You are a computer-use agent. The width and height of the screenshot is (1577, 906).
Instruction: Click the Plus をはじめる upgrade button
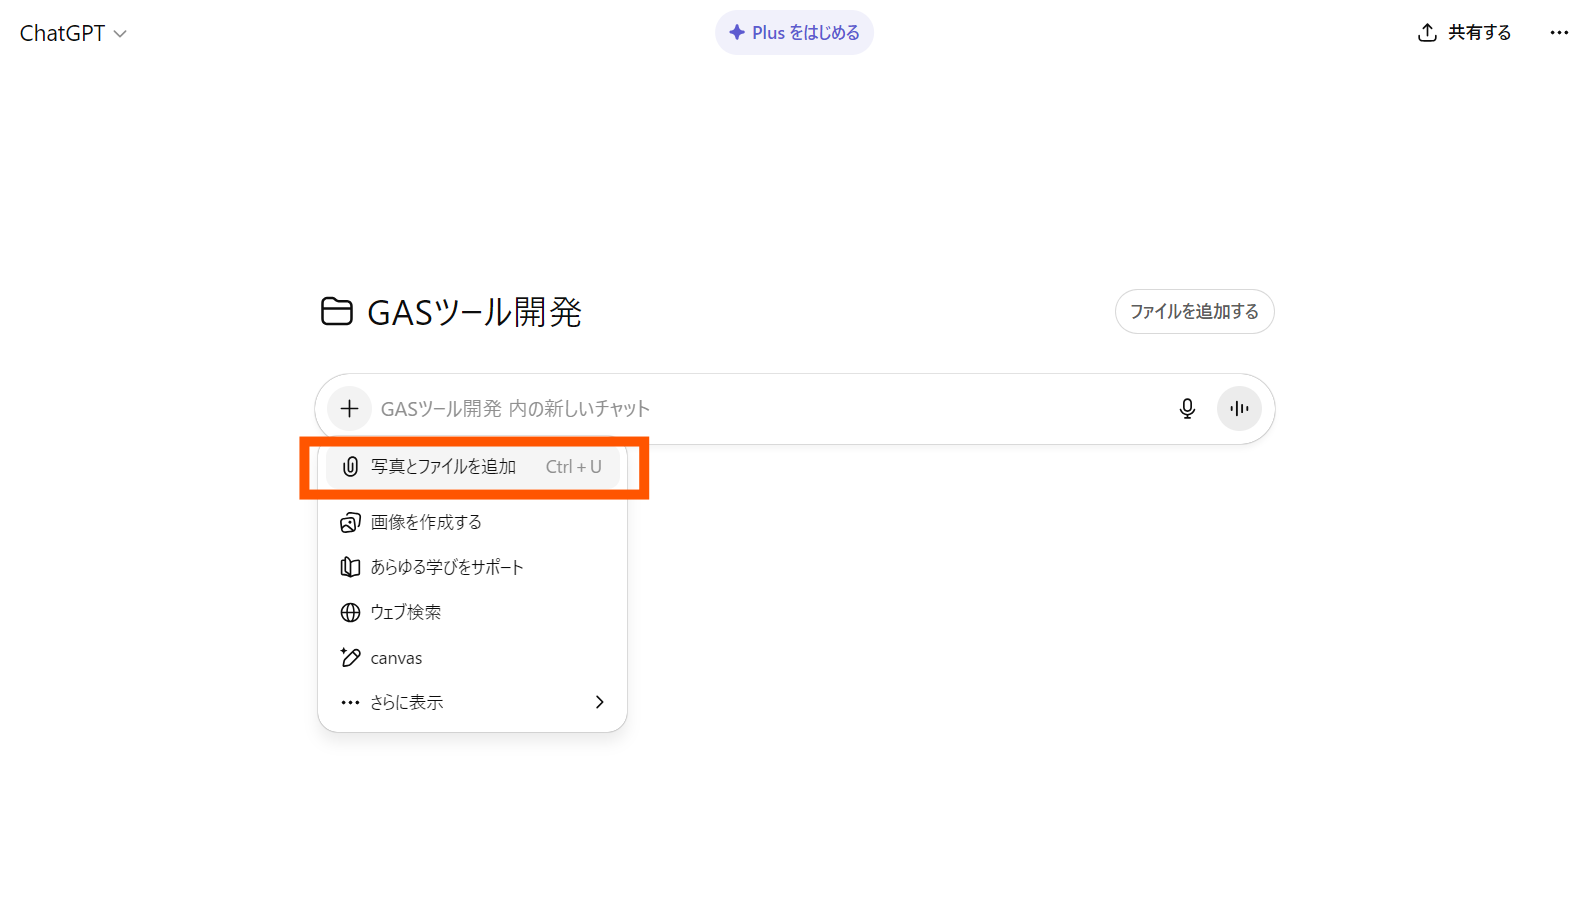tap(794, 33)
